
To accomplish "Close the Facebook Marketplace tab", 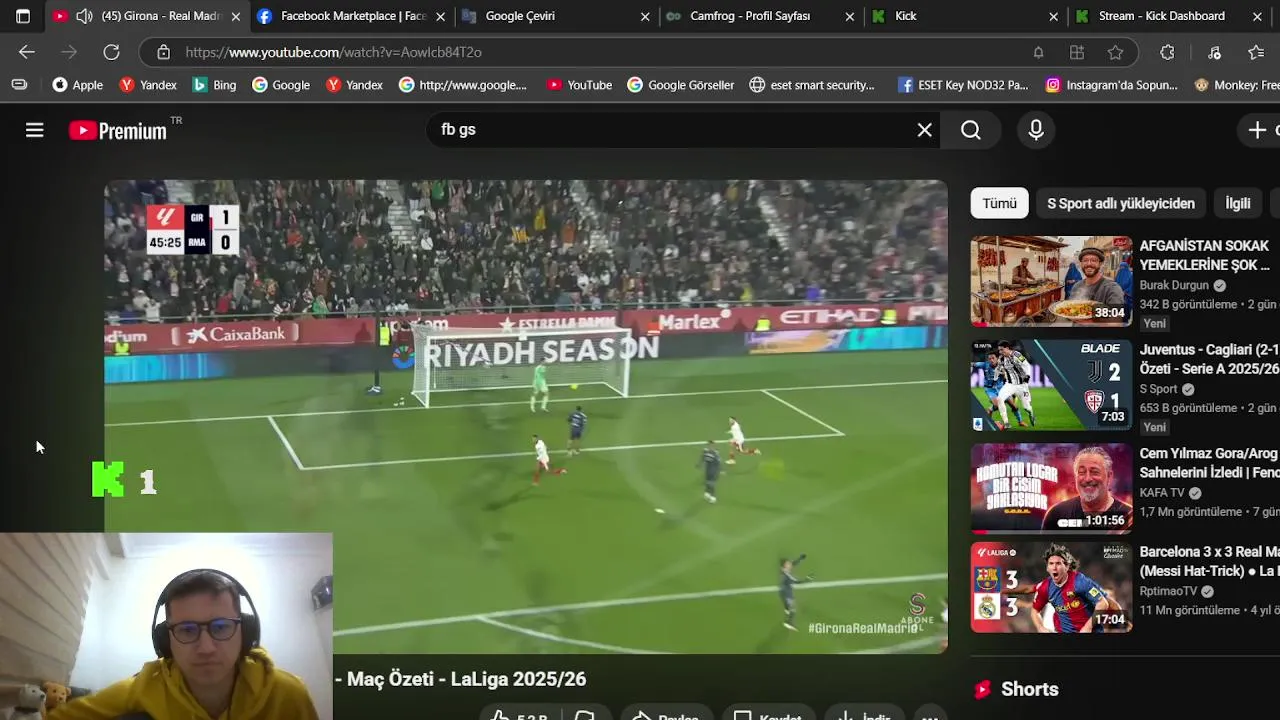I will [x=440, y=16].
